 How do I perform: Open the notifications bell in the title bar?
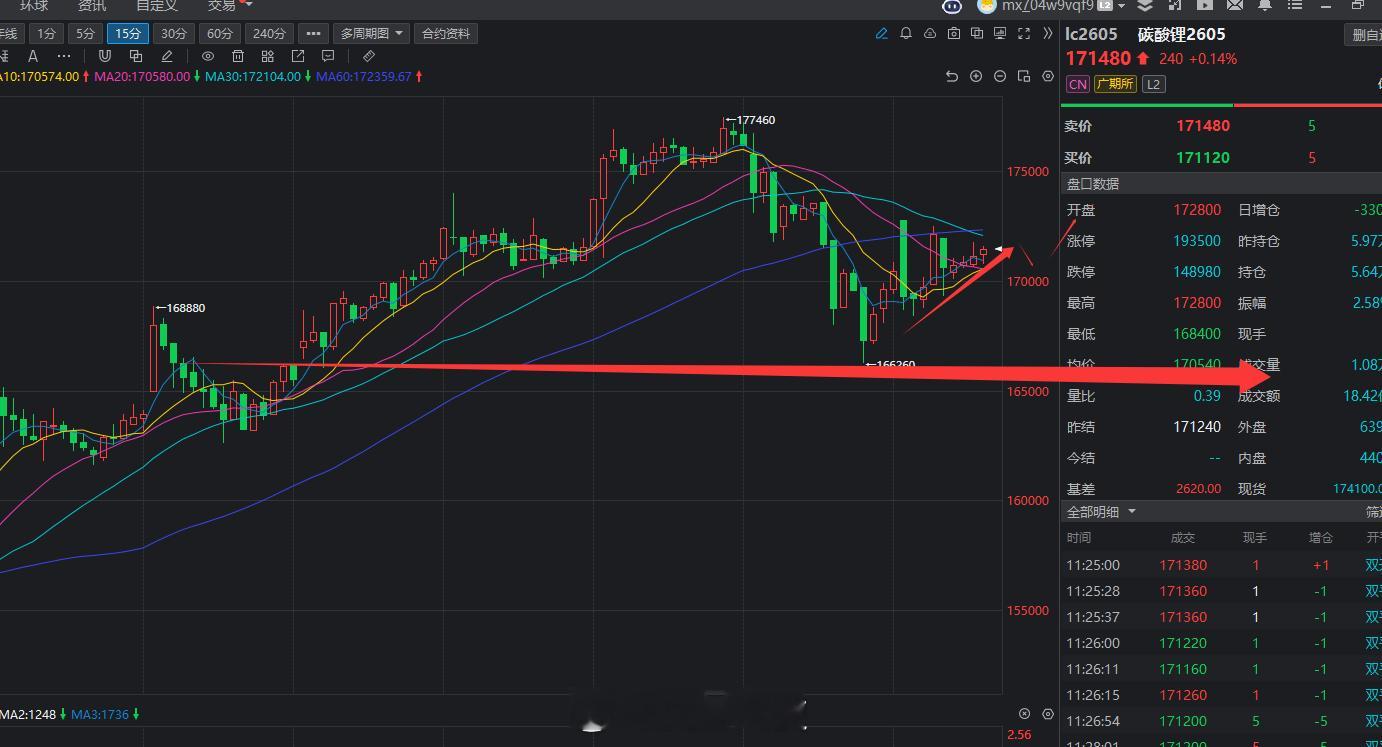coord(1265,5)
